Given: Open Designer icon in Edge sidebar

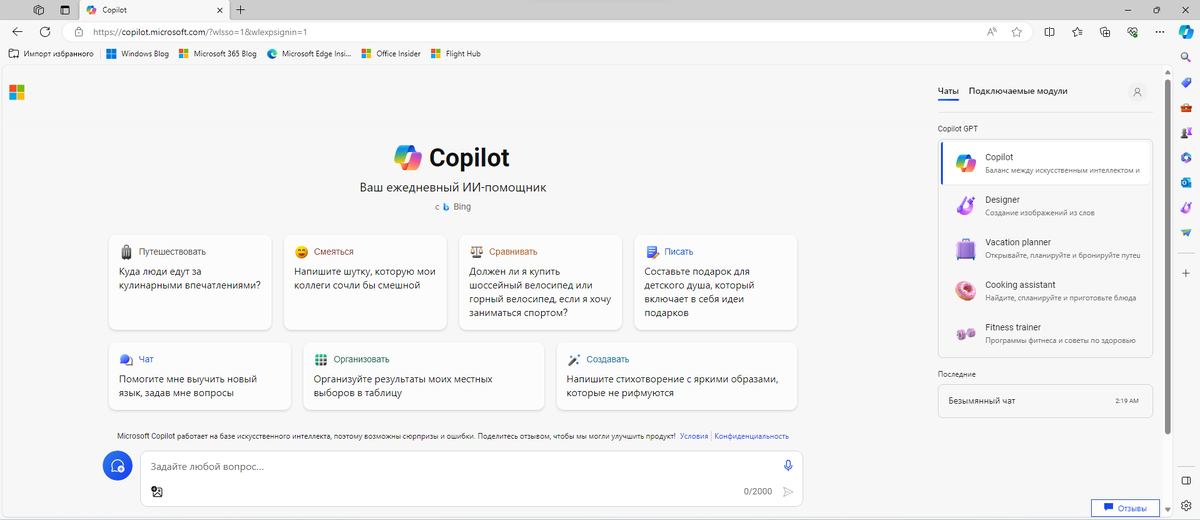Looking at the screenshot, I should [x=1186, y=207].
